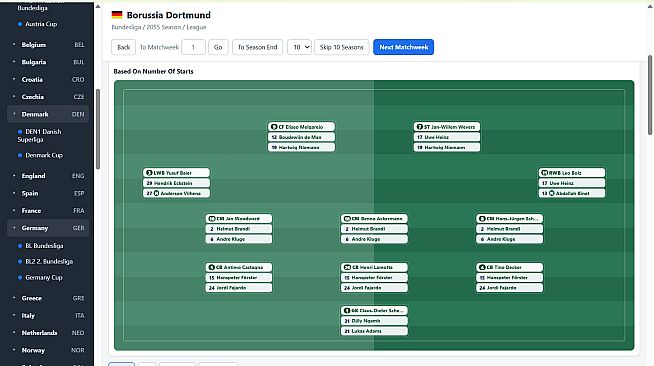Viewport: 654px width, 366px height.
Task: Click the shirt number badge of GK Claus-Dieter
Action: pos(347,311)
